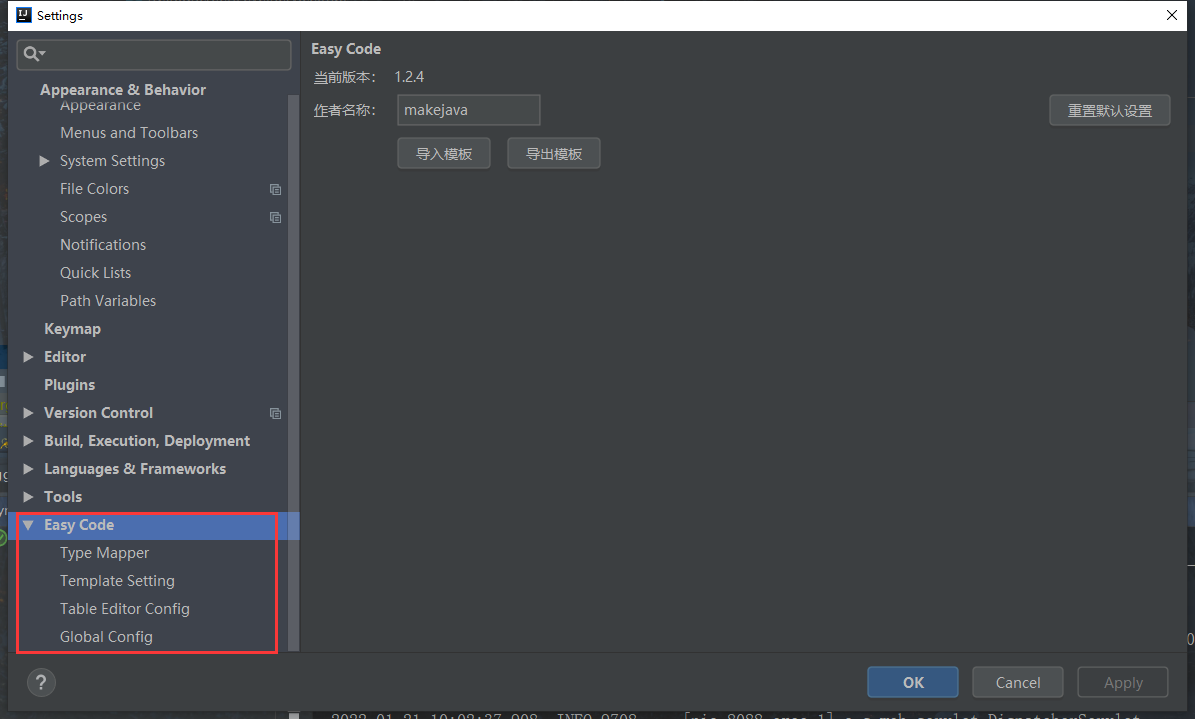Expand Languages & Frameworks arrow
The height and width of the screenshot is (719, 1195).
click(x=28, y=469)
